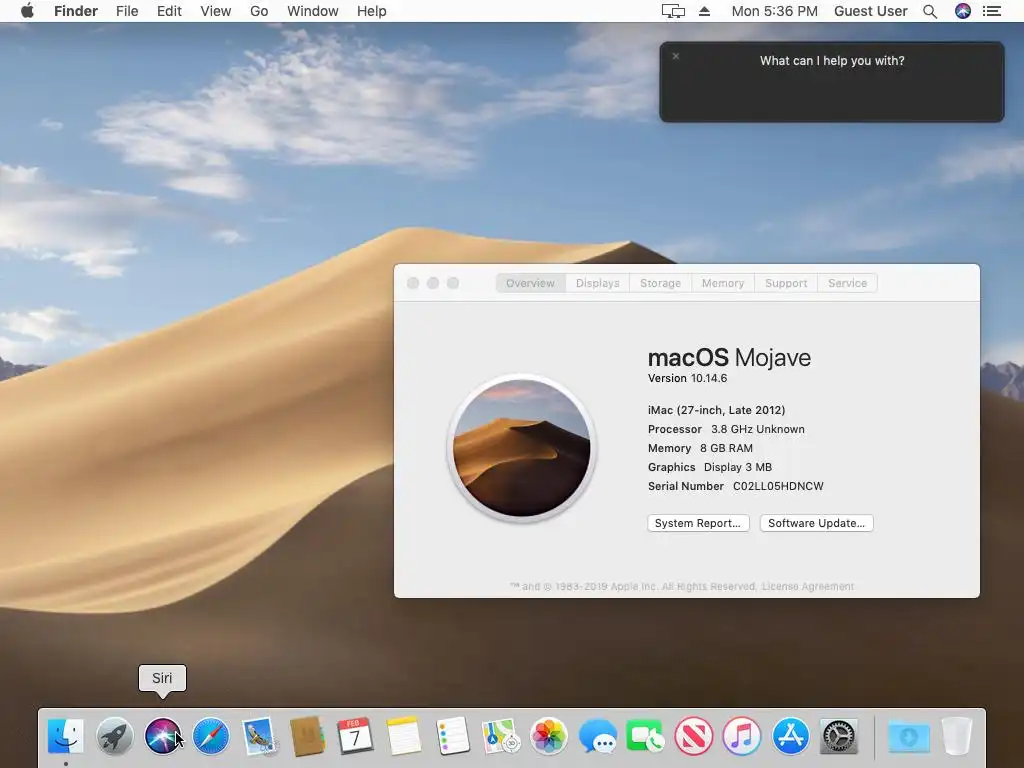
Task: Open Mail stamp icon in Dock
Action: [259, 736]
